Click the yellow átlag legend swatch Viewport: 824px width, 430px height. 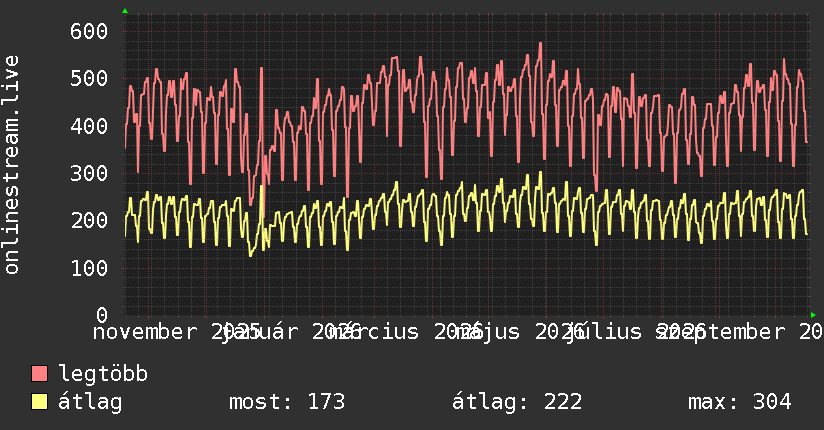pos(39,402)
